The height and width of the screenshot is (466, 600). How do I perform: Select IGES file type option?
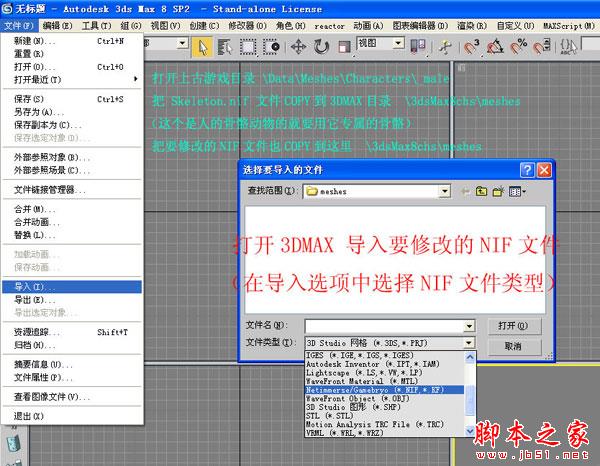(385, 355)
